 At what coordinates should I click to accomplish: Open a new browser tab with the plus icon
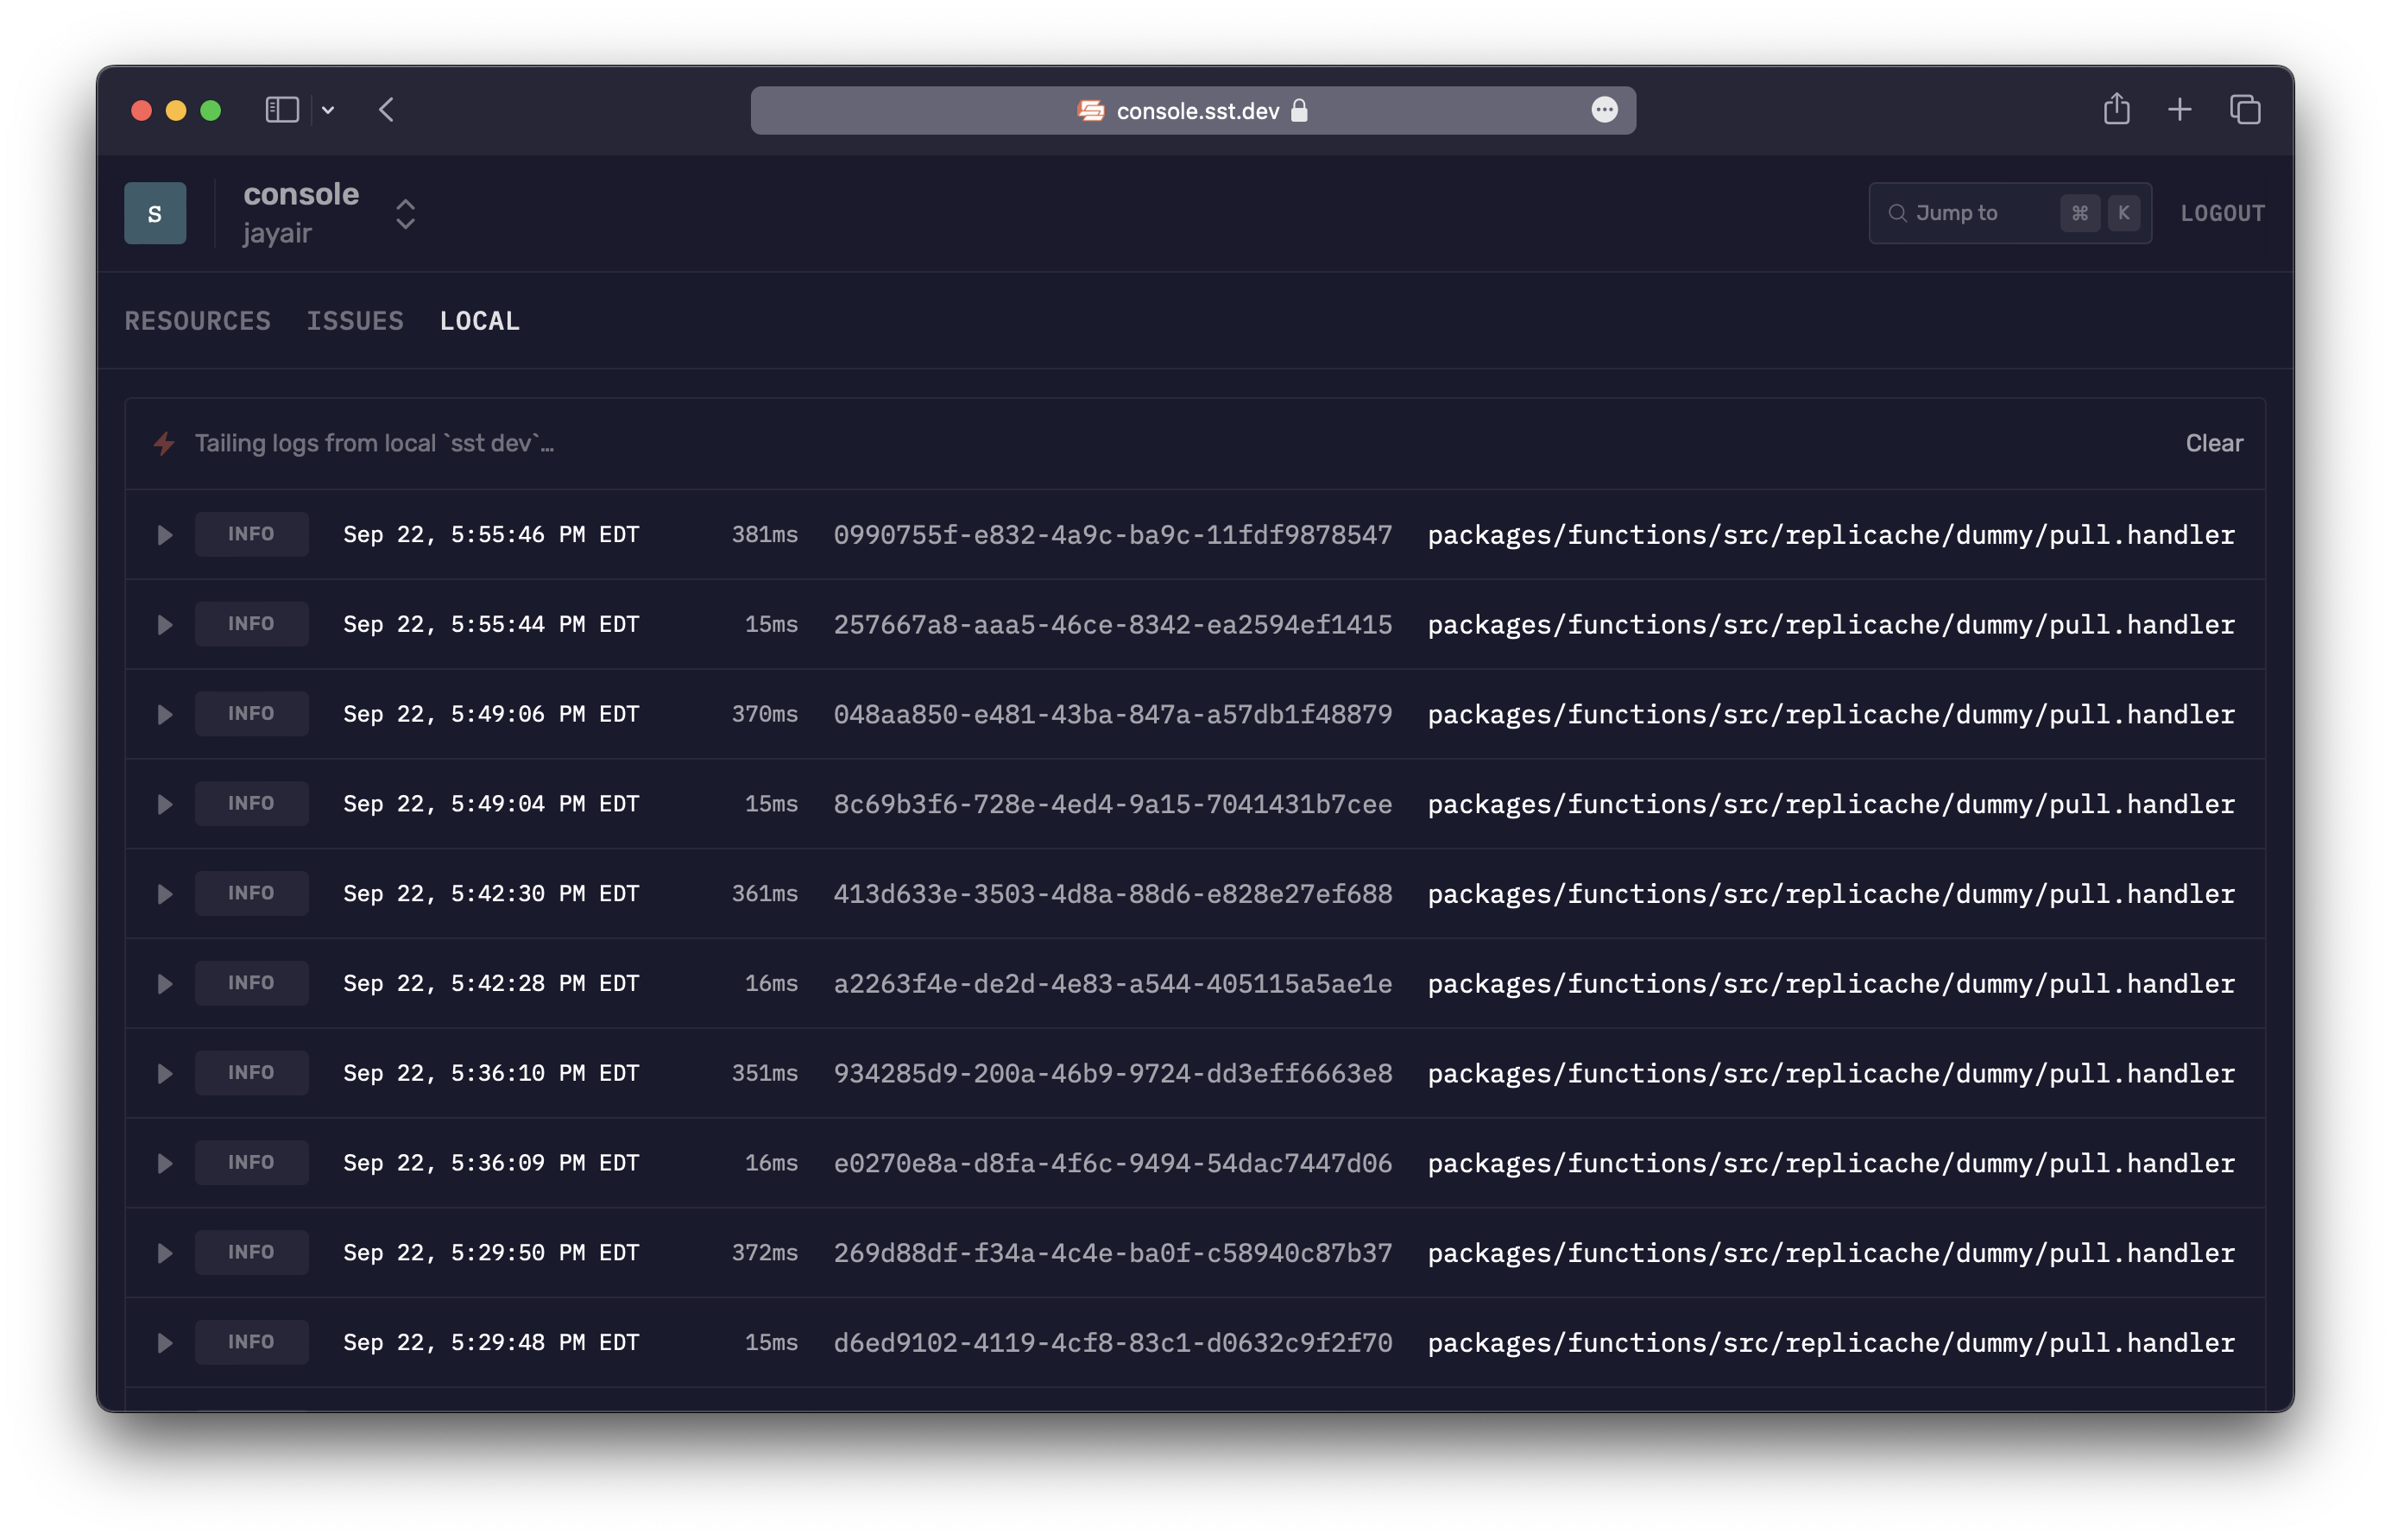tap(2179, 110)
